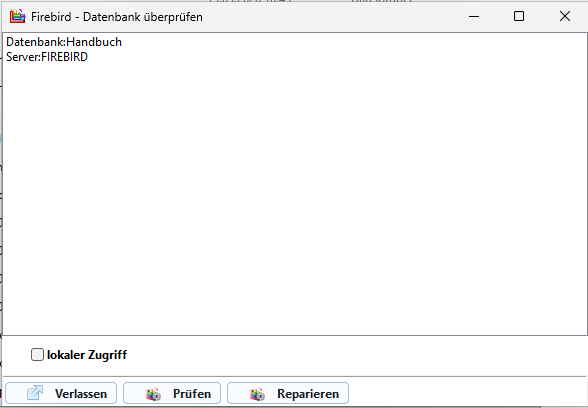Close the Datenbank überprüfen window
The image size is (588, 408).
[565, 16]
